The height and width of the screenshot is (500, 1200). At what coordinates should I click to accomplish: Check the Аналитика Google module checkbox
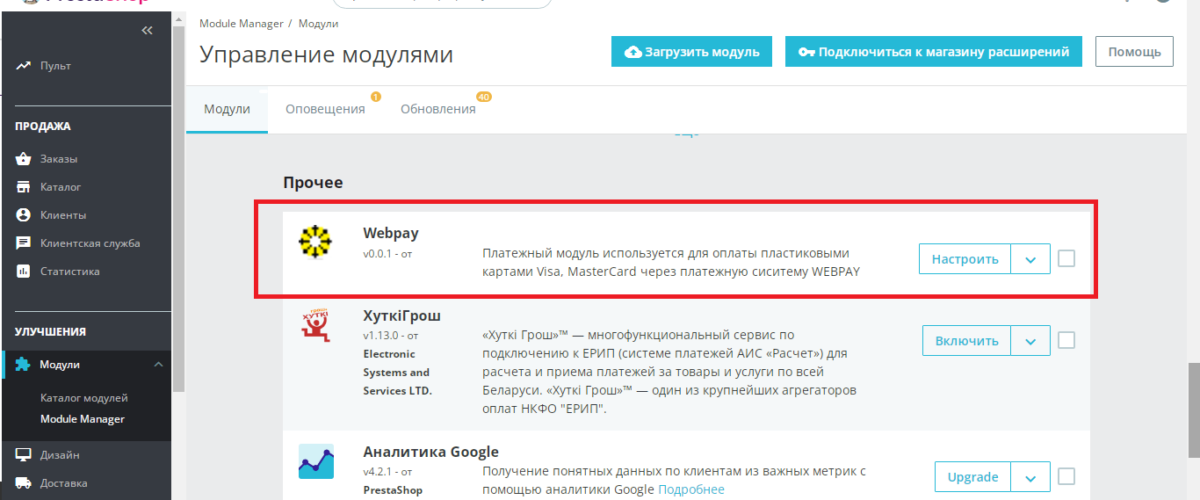coord(1066,476)
